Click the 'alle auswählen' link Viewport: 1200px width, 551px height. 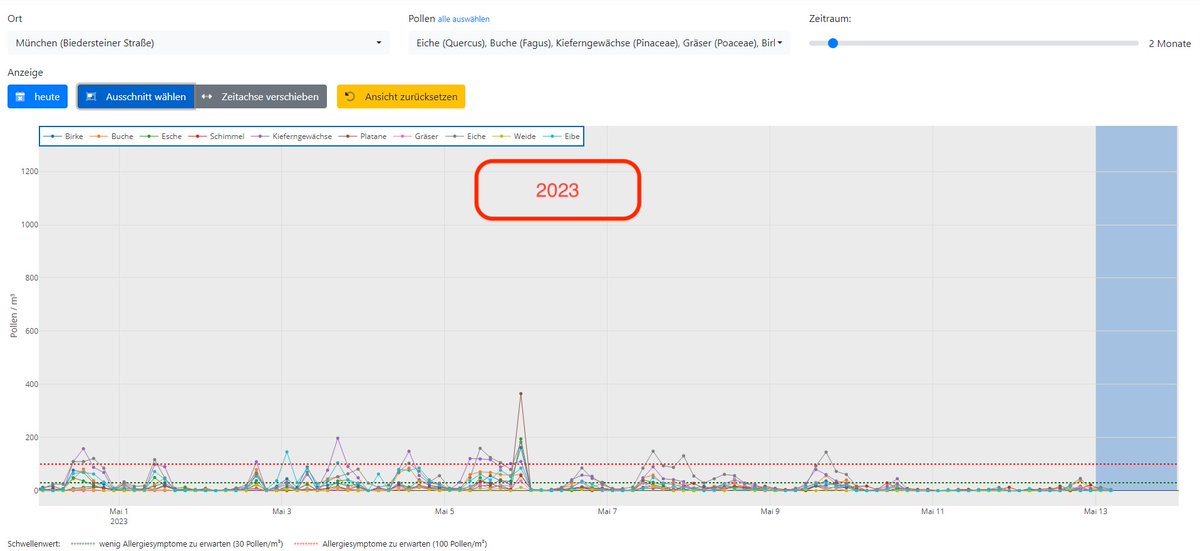pyautogui.click(x=464, y=19)
